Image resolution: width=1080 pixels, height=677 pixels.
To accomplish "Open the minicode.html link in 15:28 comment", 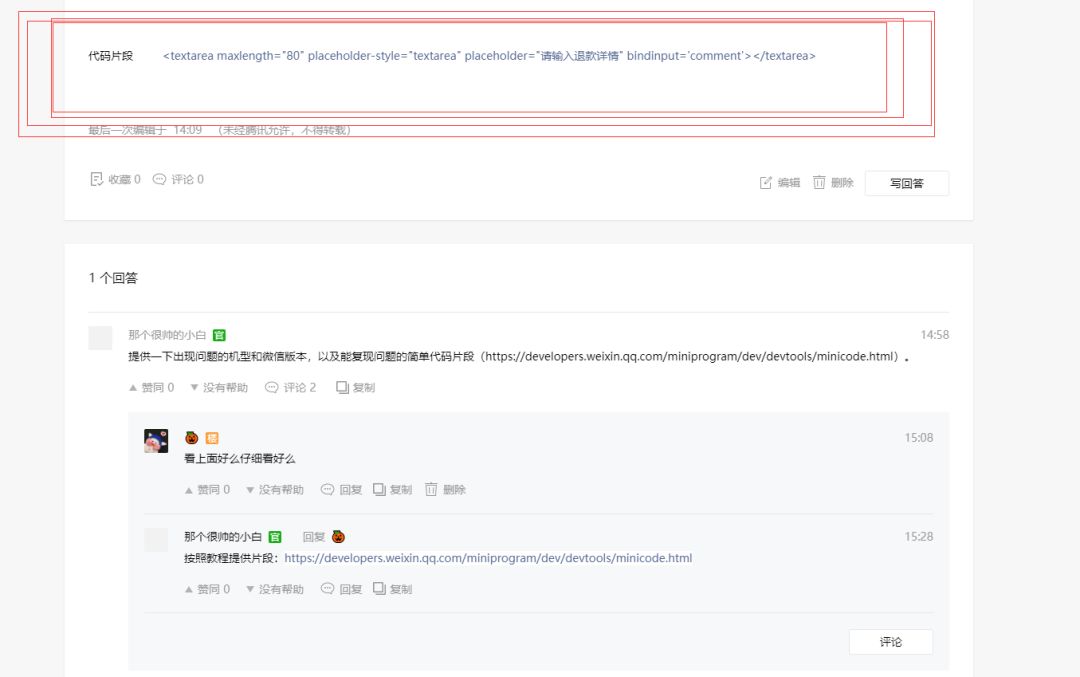I will coord(488,558).
